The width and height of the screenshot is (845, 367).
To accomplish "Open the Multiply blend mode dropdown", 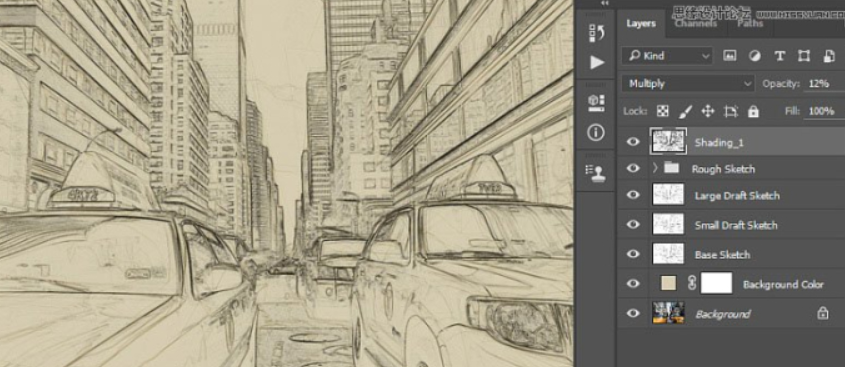I will point(688,84).
